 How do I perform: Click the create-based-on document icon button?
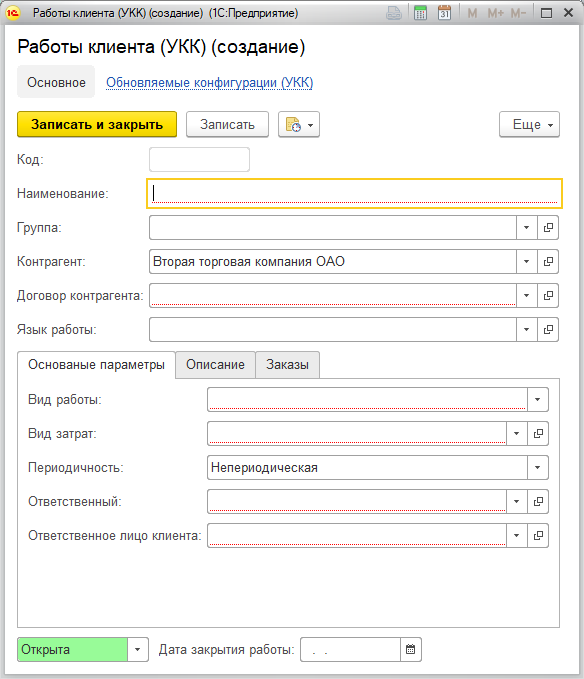[299, 125]
